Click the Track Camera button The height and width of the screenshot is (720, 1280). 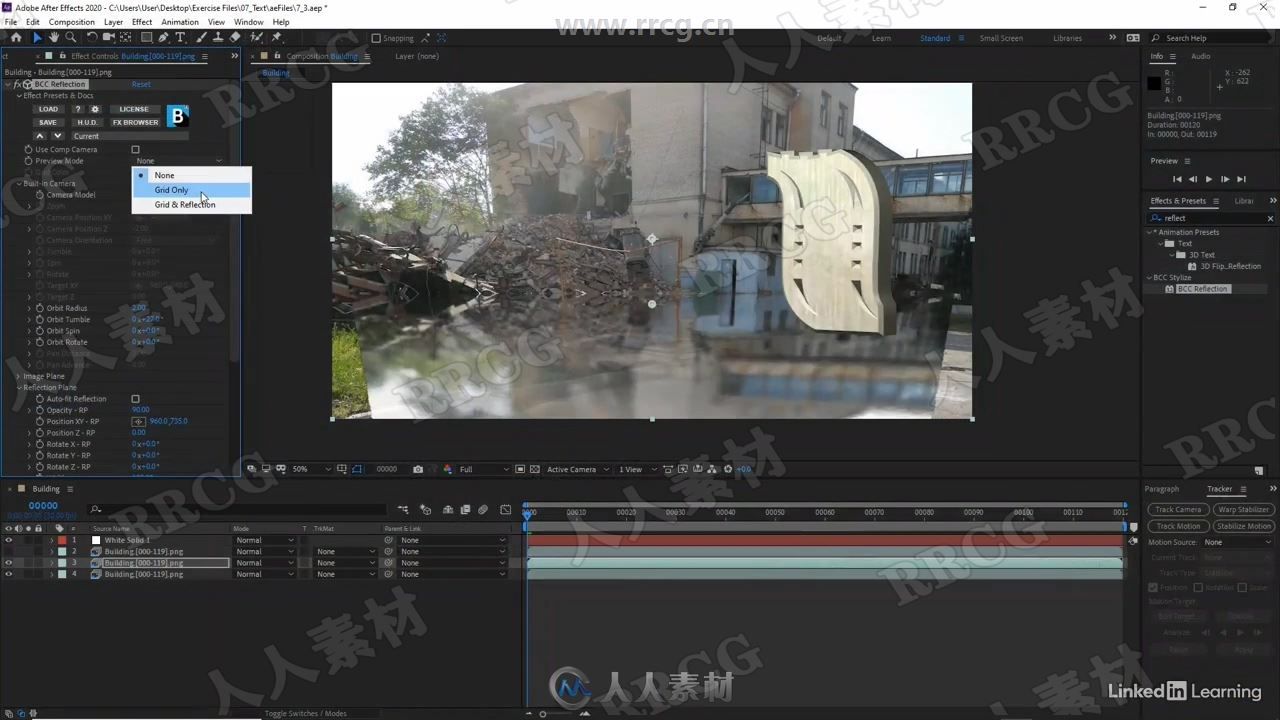pos(1178,509)
